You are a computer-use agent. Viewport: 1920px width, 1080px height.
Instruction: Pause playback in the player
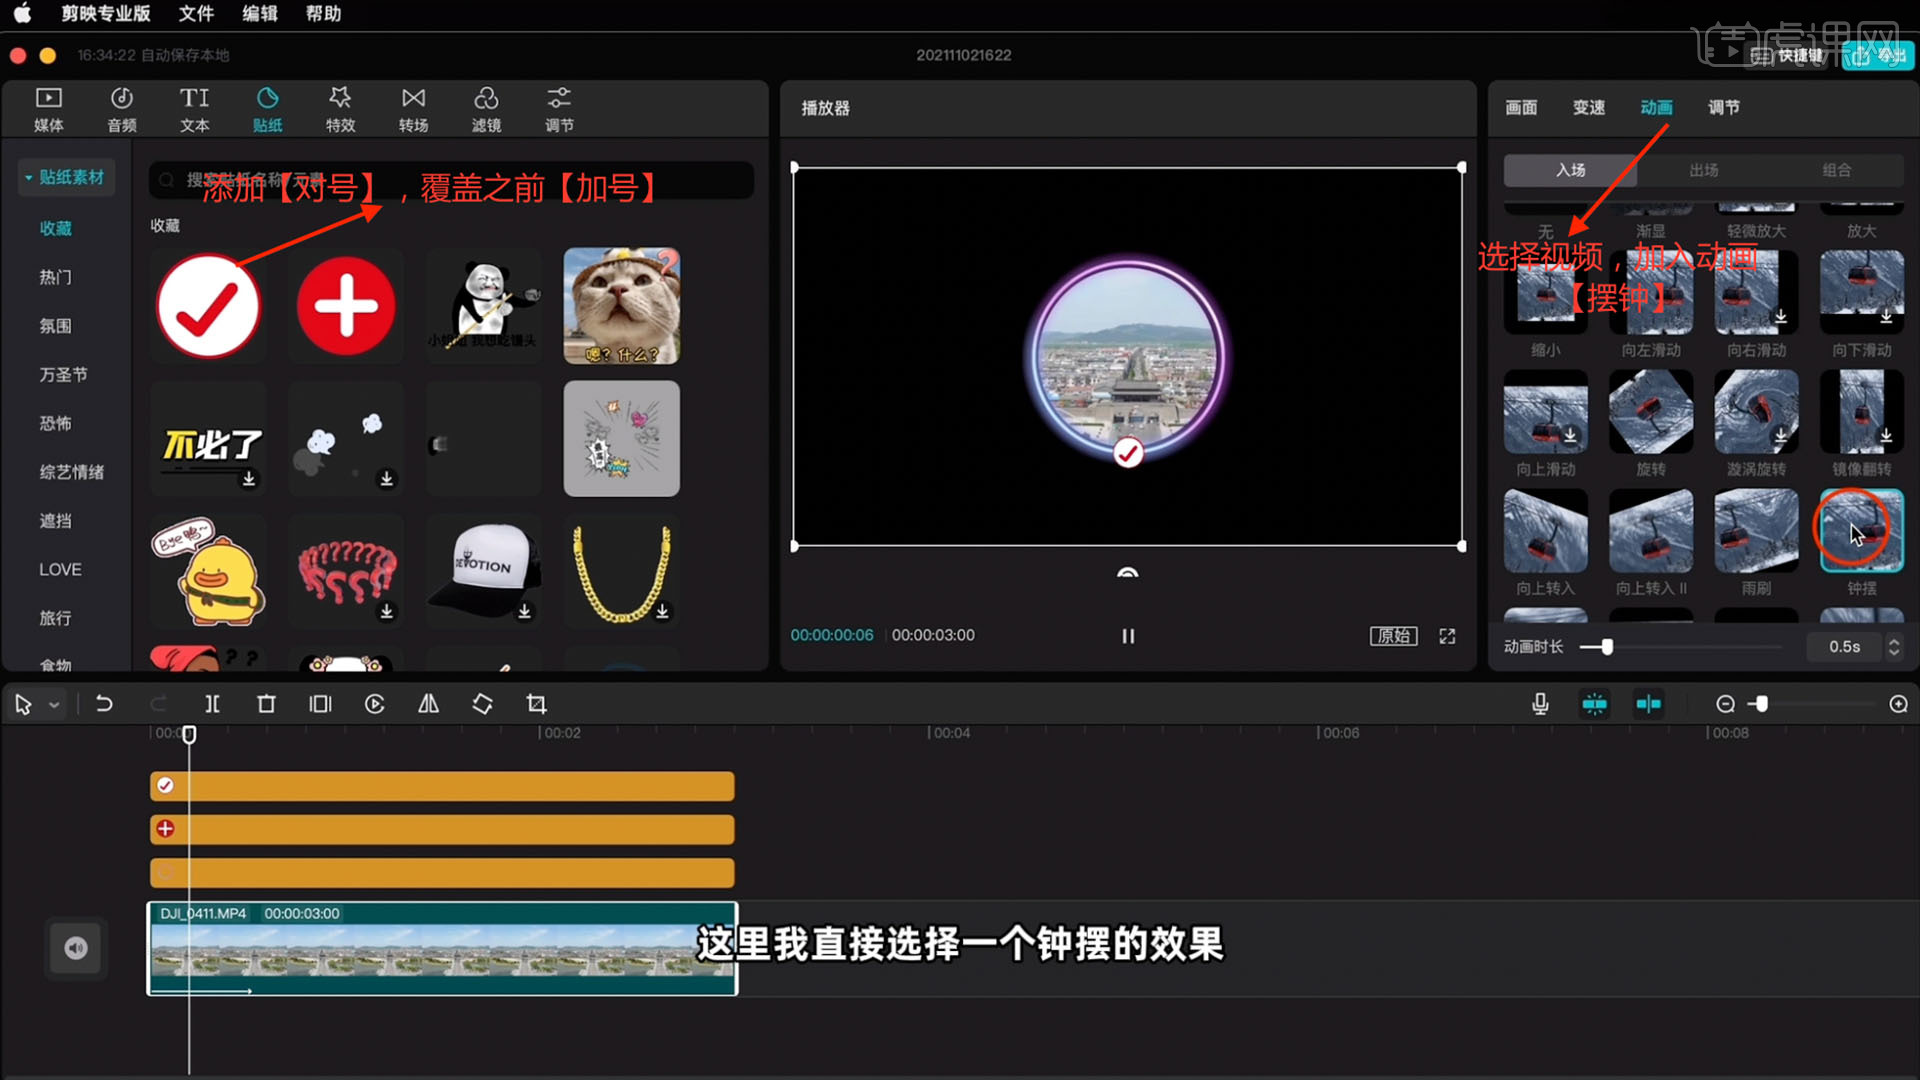coord(1128,636)
